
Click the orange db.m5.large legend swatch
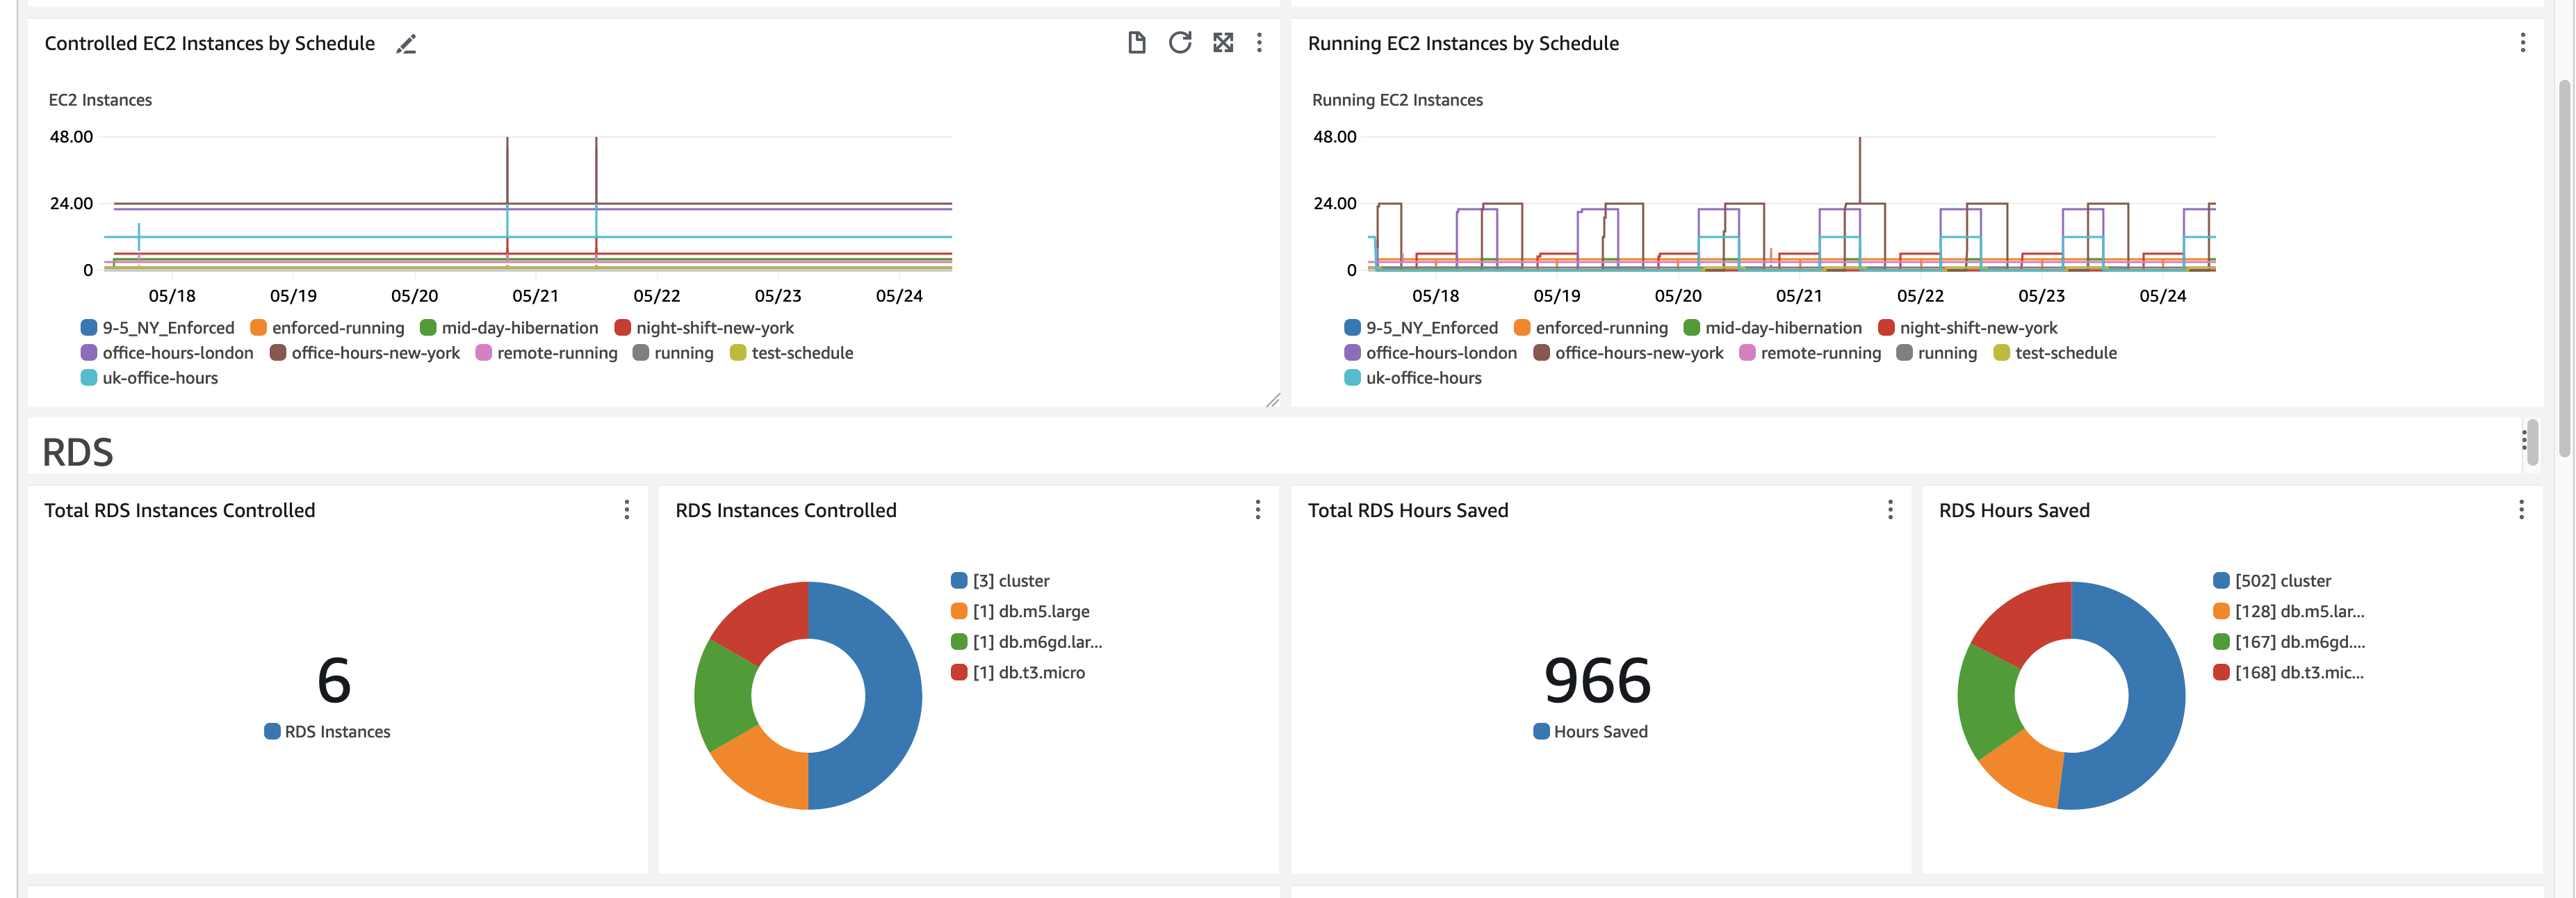point(958,611)
